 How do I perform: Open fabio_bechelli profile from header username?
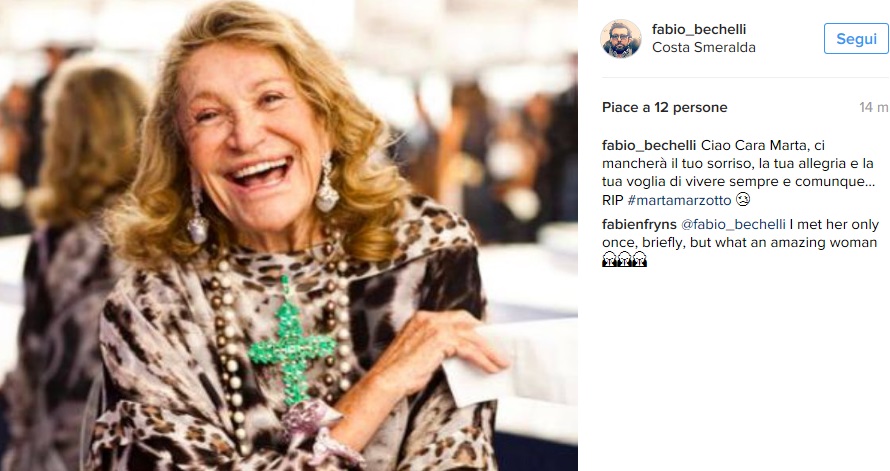coord(699,29)
